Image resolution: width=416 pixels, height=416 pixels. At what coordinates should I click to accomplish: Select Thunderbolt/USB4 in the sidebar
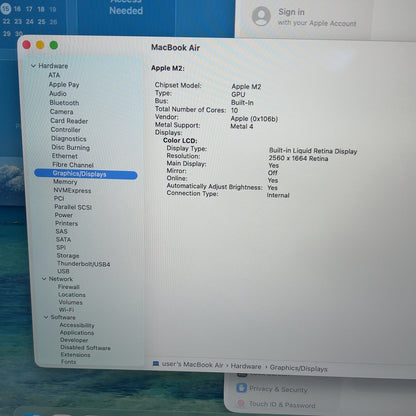(x=84, y=264)
